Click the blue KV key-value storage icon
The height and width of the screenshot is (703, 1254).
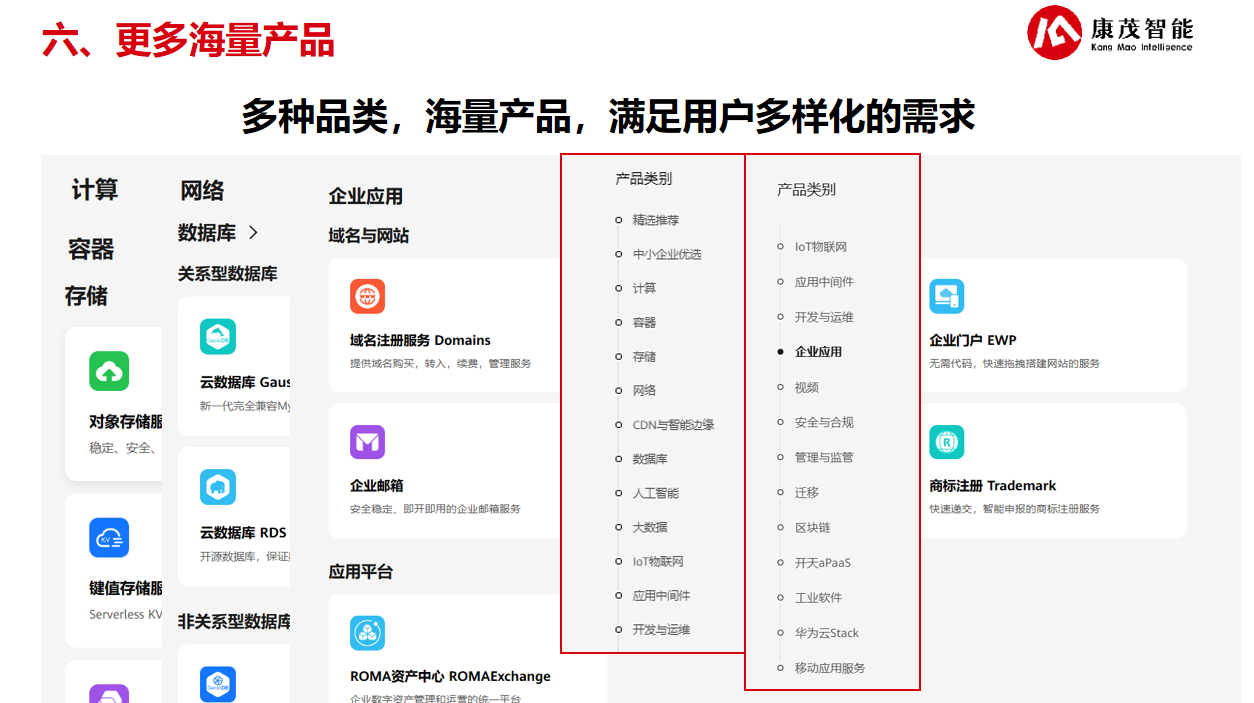(109, 538)
